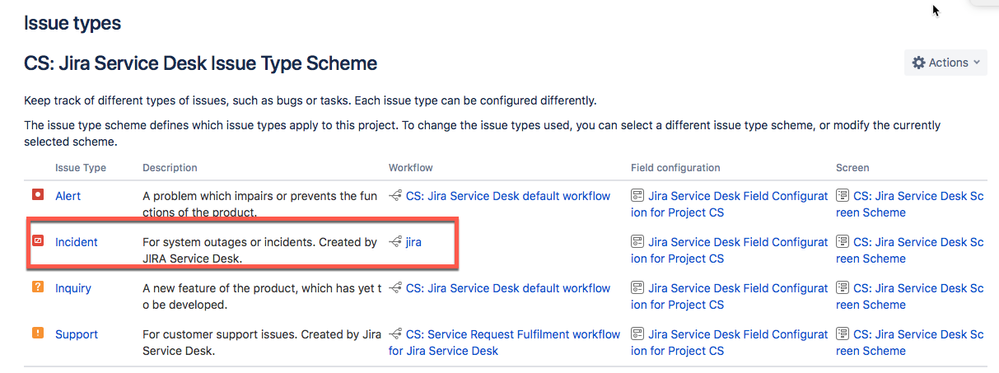Open Field Configuration link in Support row
The width and height of the screenshot is (999, 373).
[730, 342]
